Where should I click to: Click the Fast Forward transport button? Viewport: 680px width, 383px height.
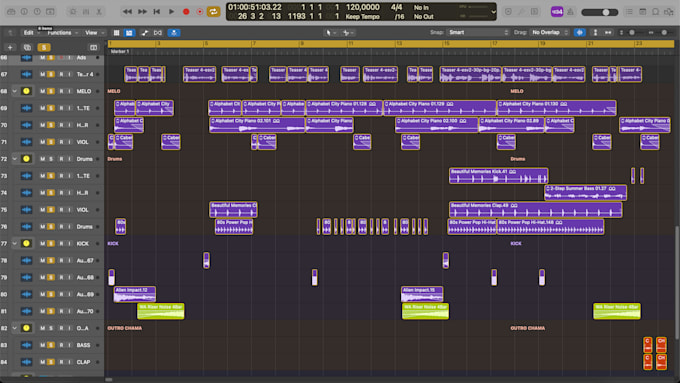coord(142,12)
